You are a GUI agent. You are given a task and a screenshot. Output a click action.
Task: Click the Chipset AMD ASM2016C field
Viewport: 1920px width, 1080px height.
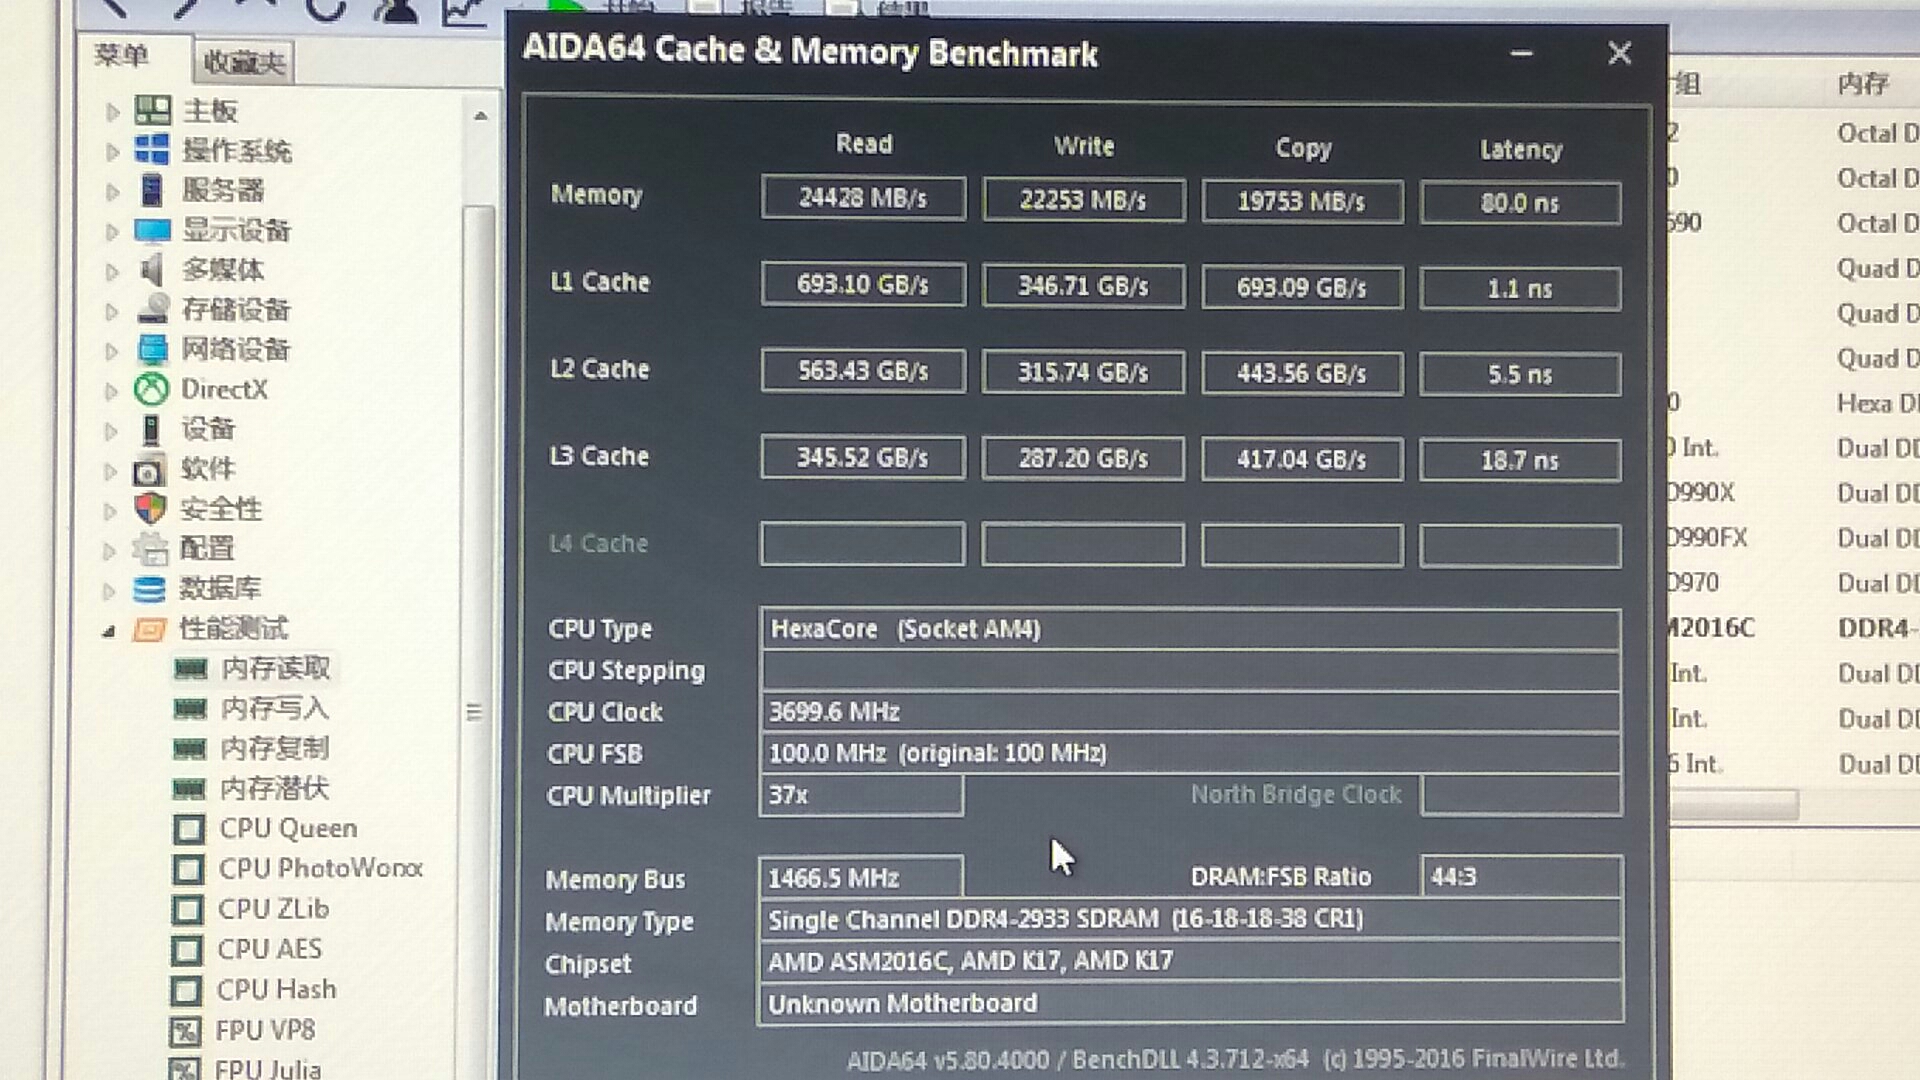pos(1190,961)
